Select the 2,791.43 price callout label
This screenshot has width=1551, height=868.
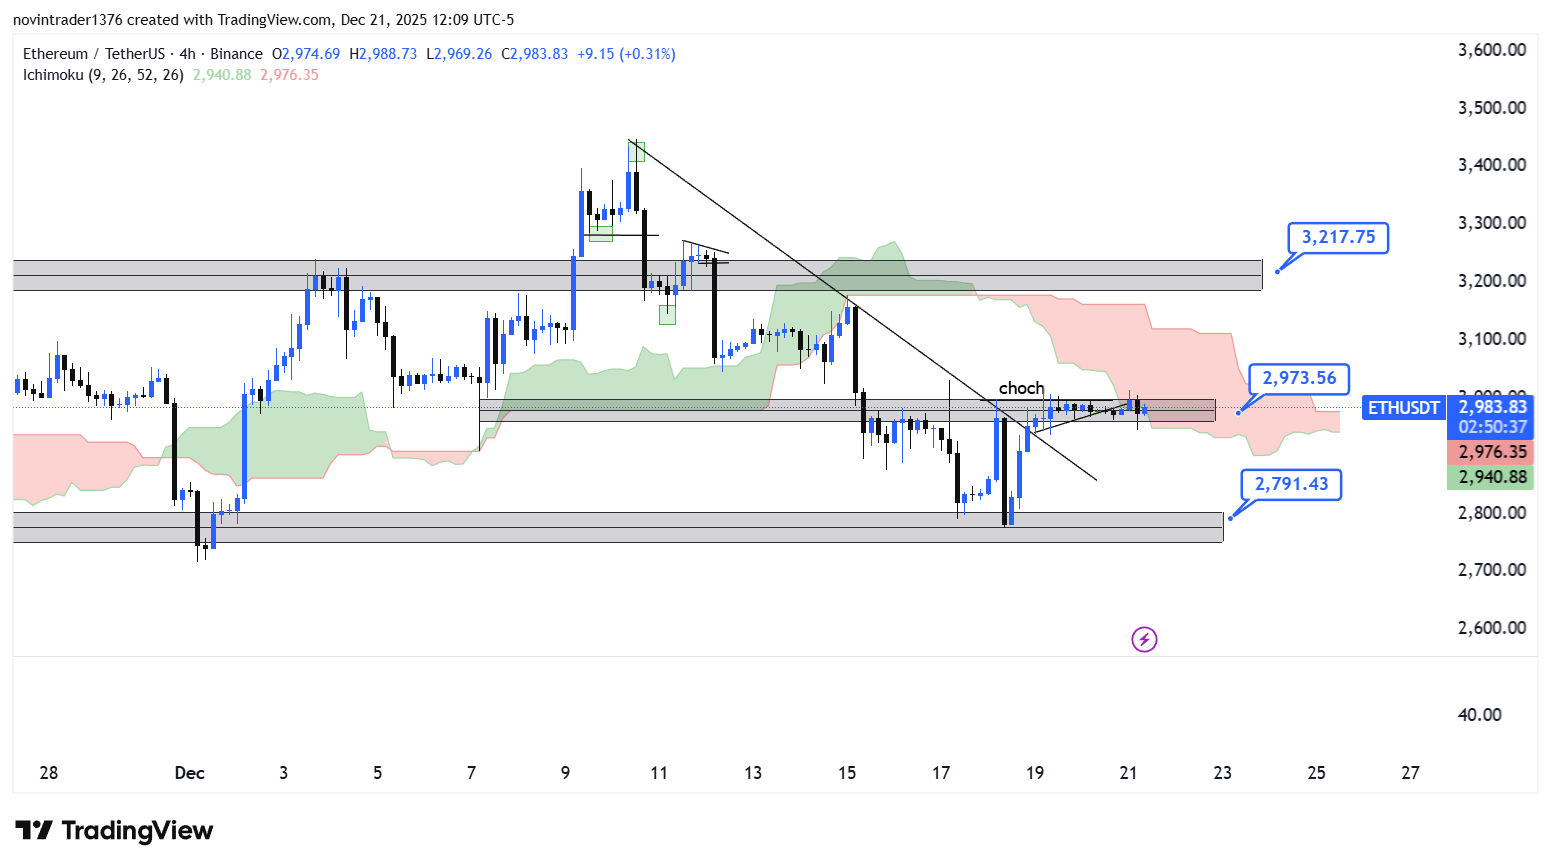pos(1291,485)
